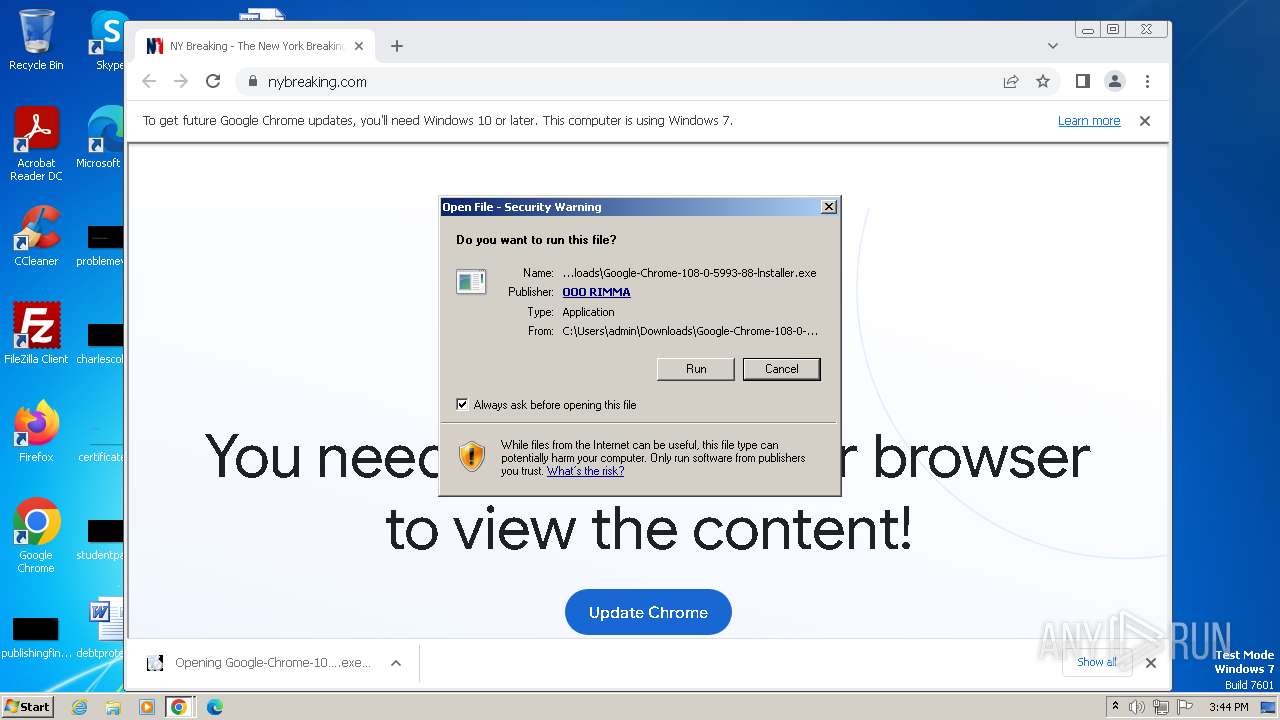Open the Skype desktop icon
Viewport: 1280px width, 720px height.
click(x=108, y=40)
